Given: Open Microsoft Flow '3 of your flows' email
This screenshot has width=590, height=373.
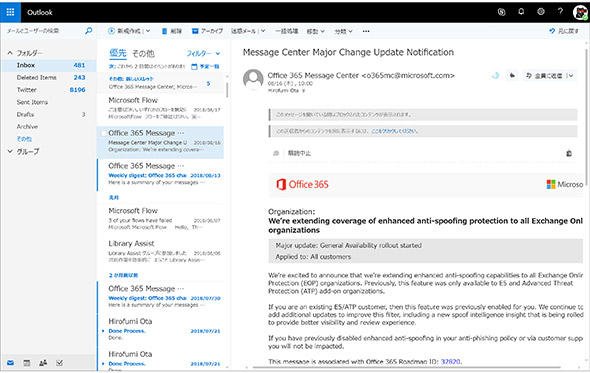Looking at the screenshot, I should click(x=161, y=218).
